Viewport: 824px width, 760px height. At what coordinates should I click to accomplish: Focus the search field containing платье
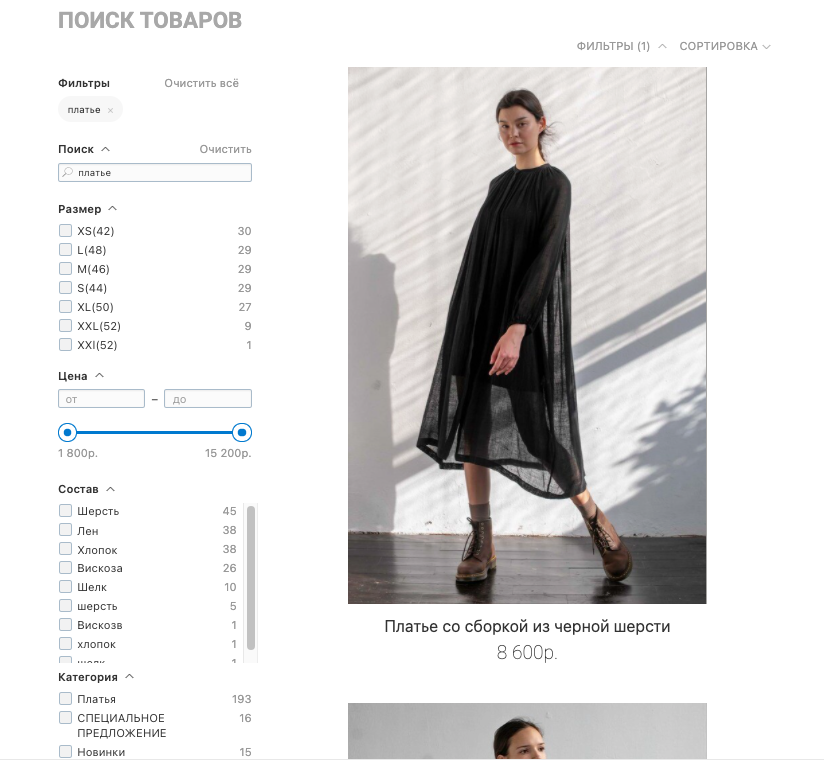155,172
